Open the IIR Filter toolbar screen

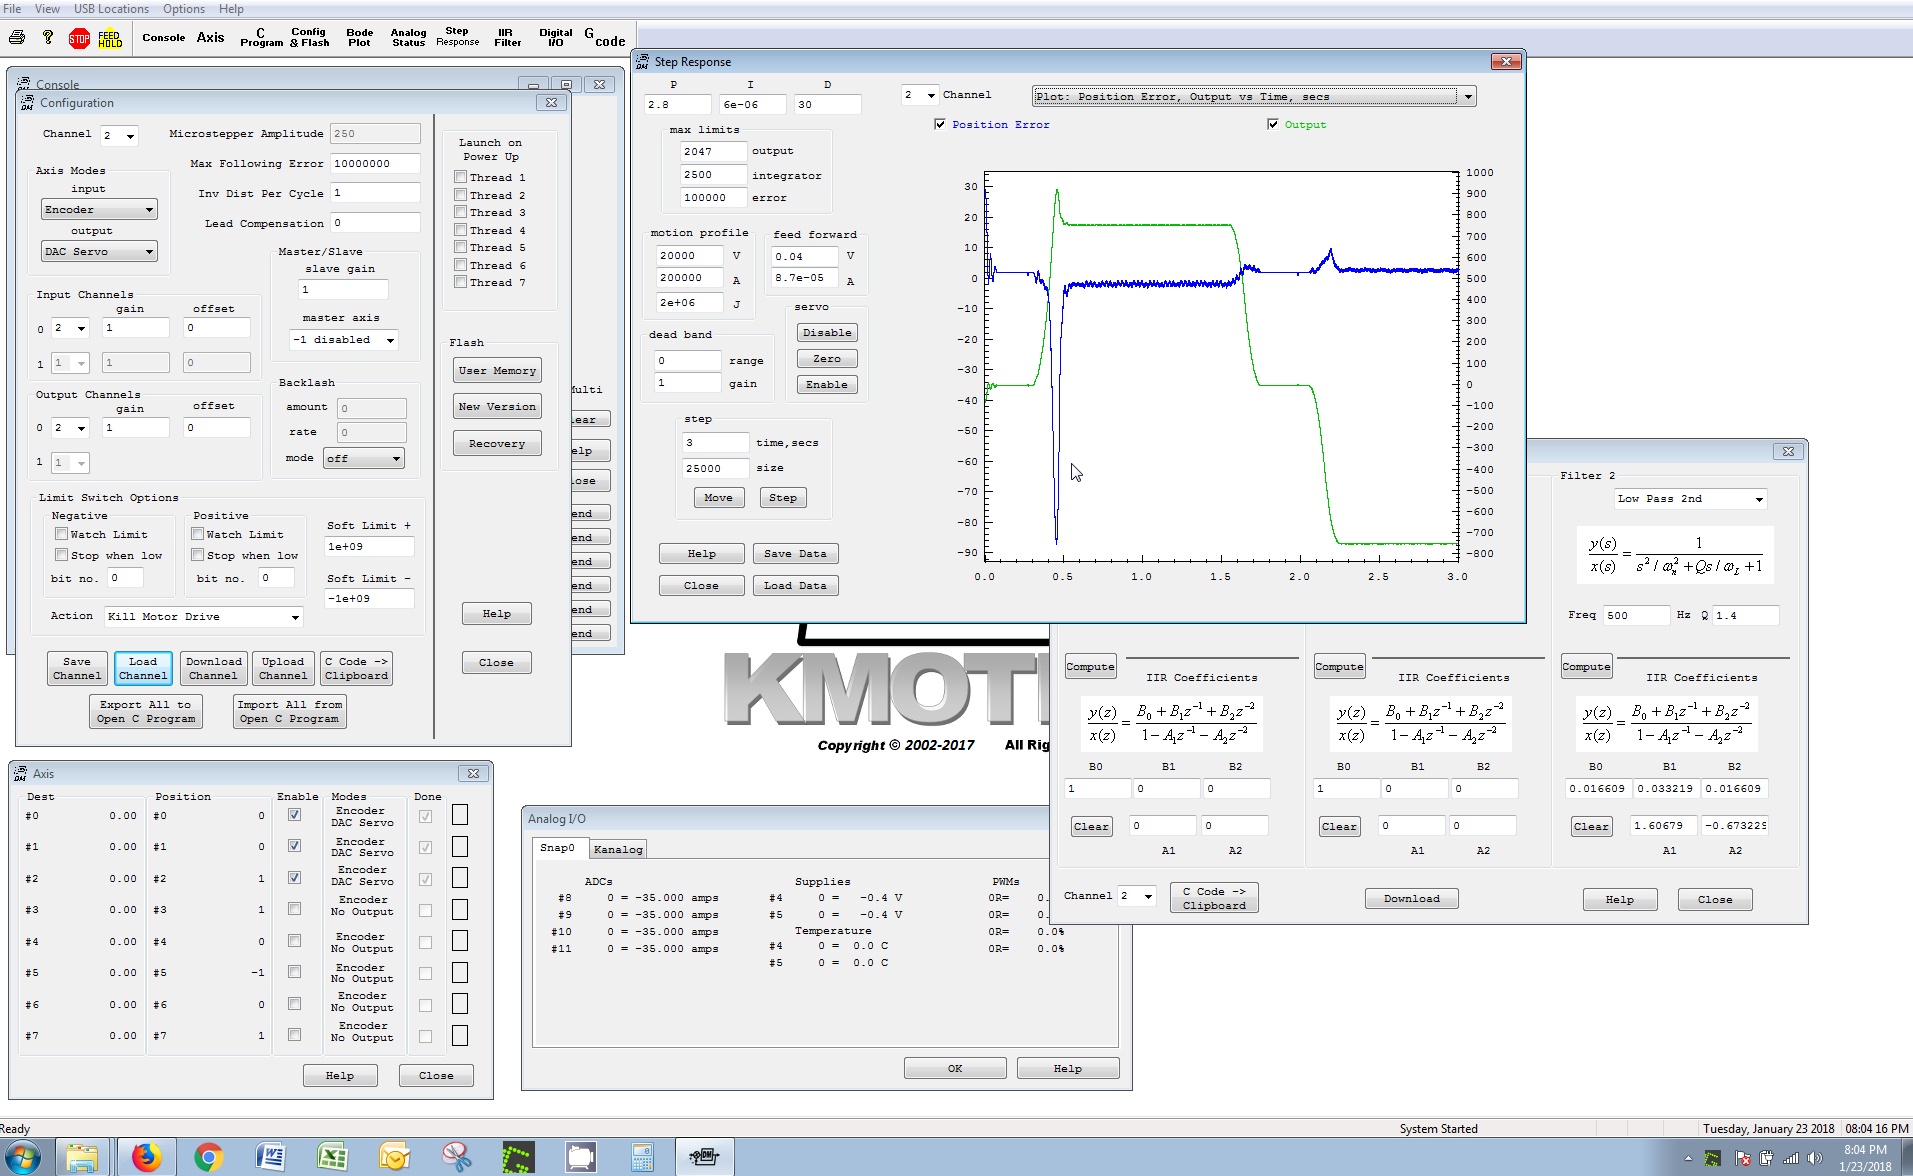[x=507, y=38]
